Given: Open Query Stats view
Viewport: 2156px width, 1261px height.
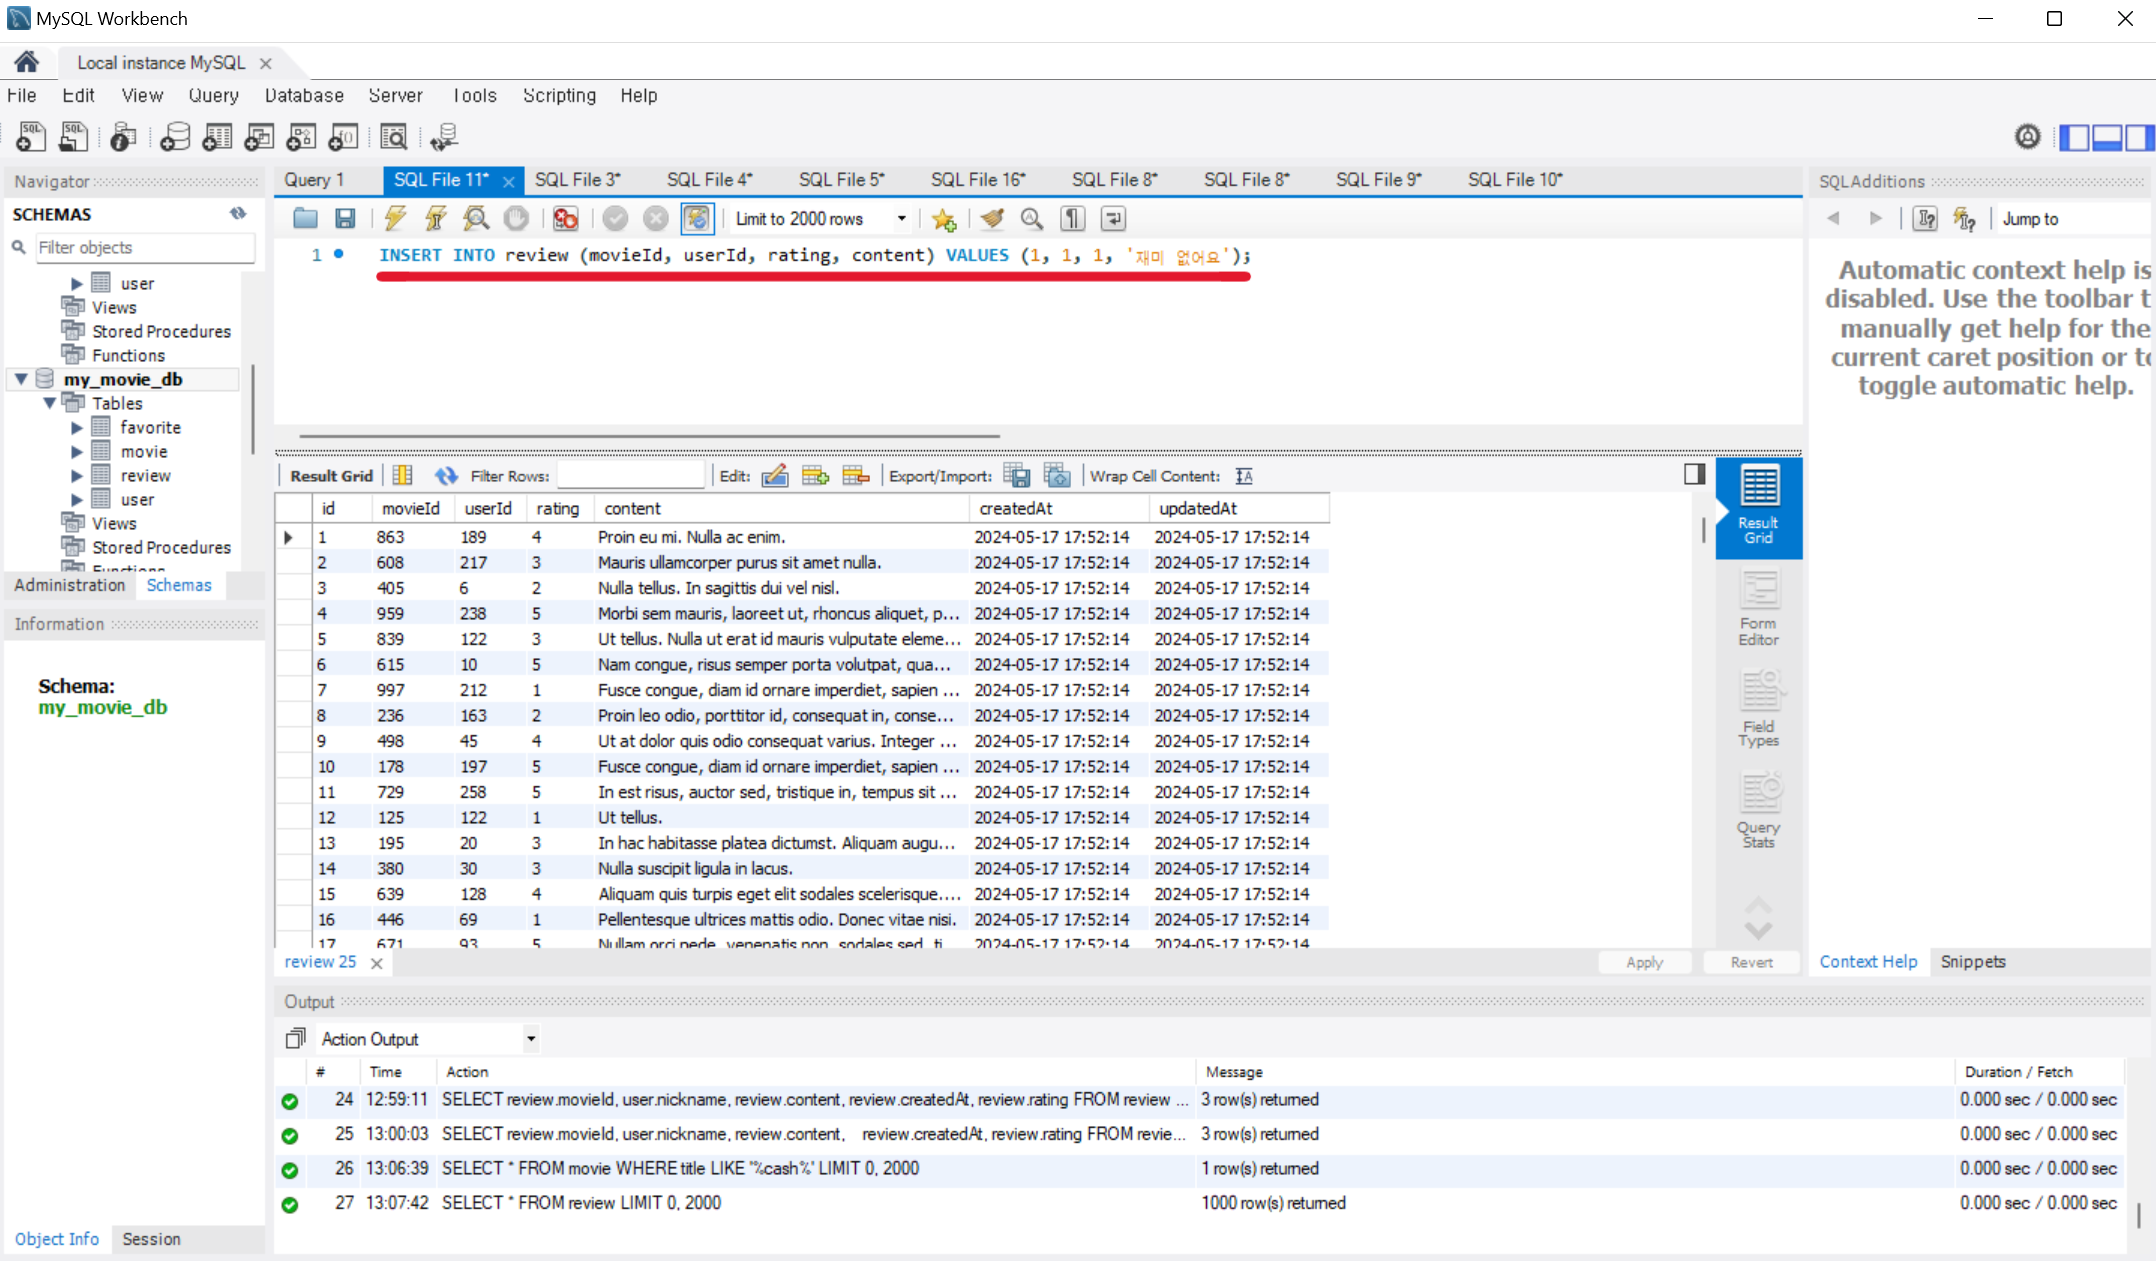Looking at the screenshot, I should (1758, 810).
